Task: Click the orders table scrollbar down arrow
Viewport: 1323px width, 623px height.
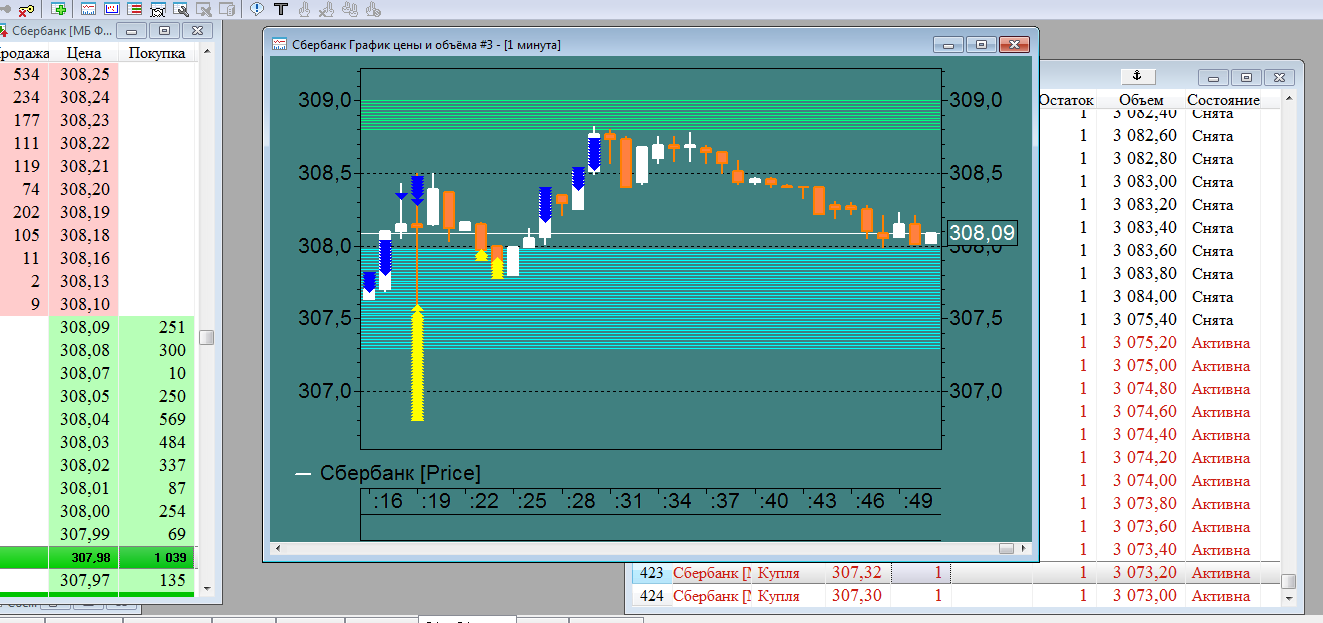Action: point(1289,598)
